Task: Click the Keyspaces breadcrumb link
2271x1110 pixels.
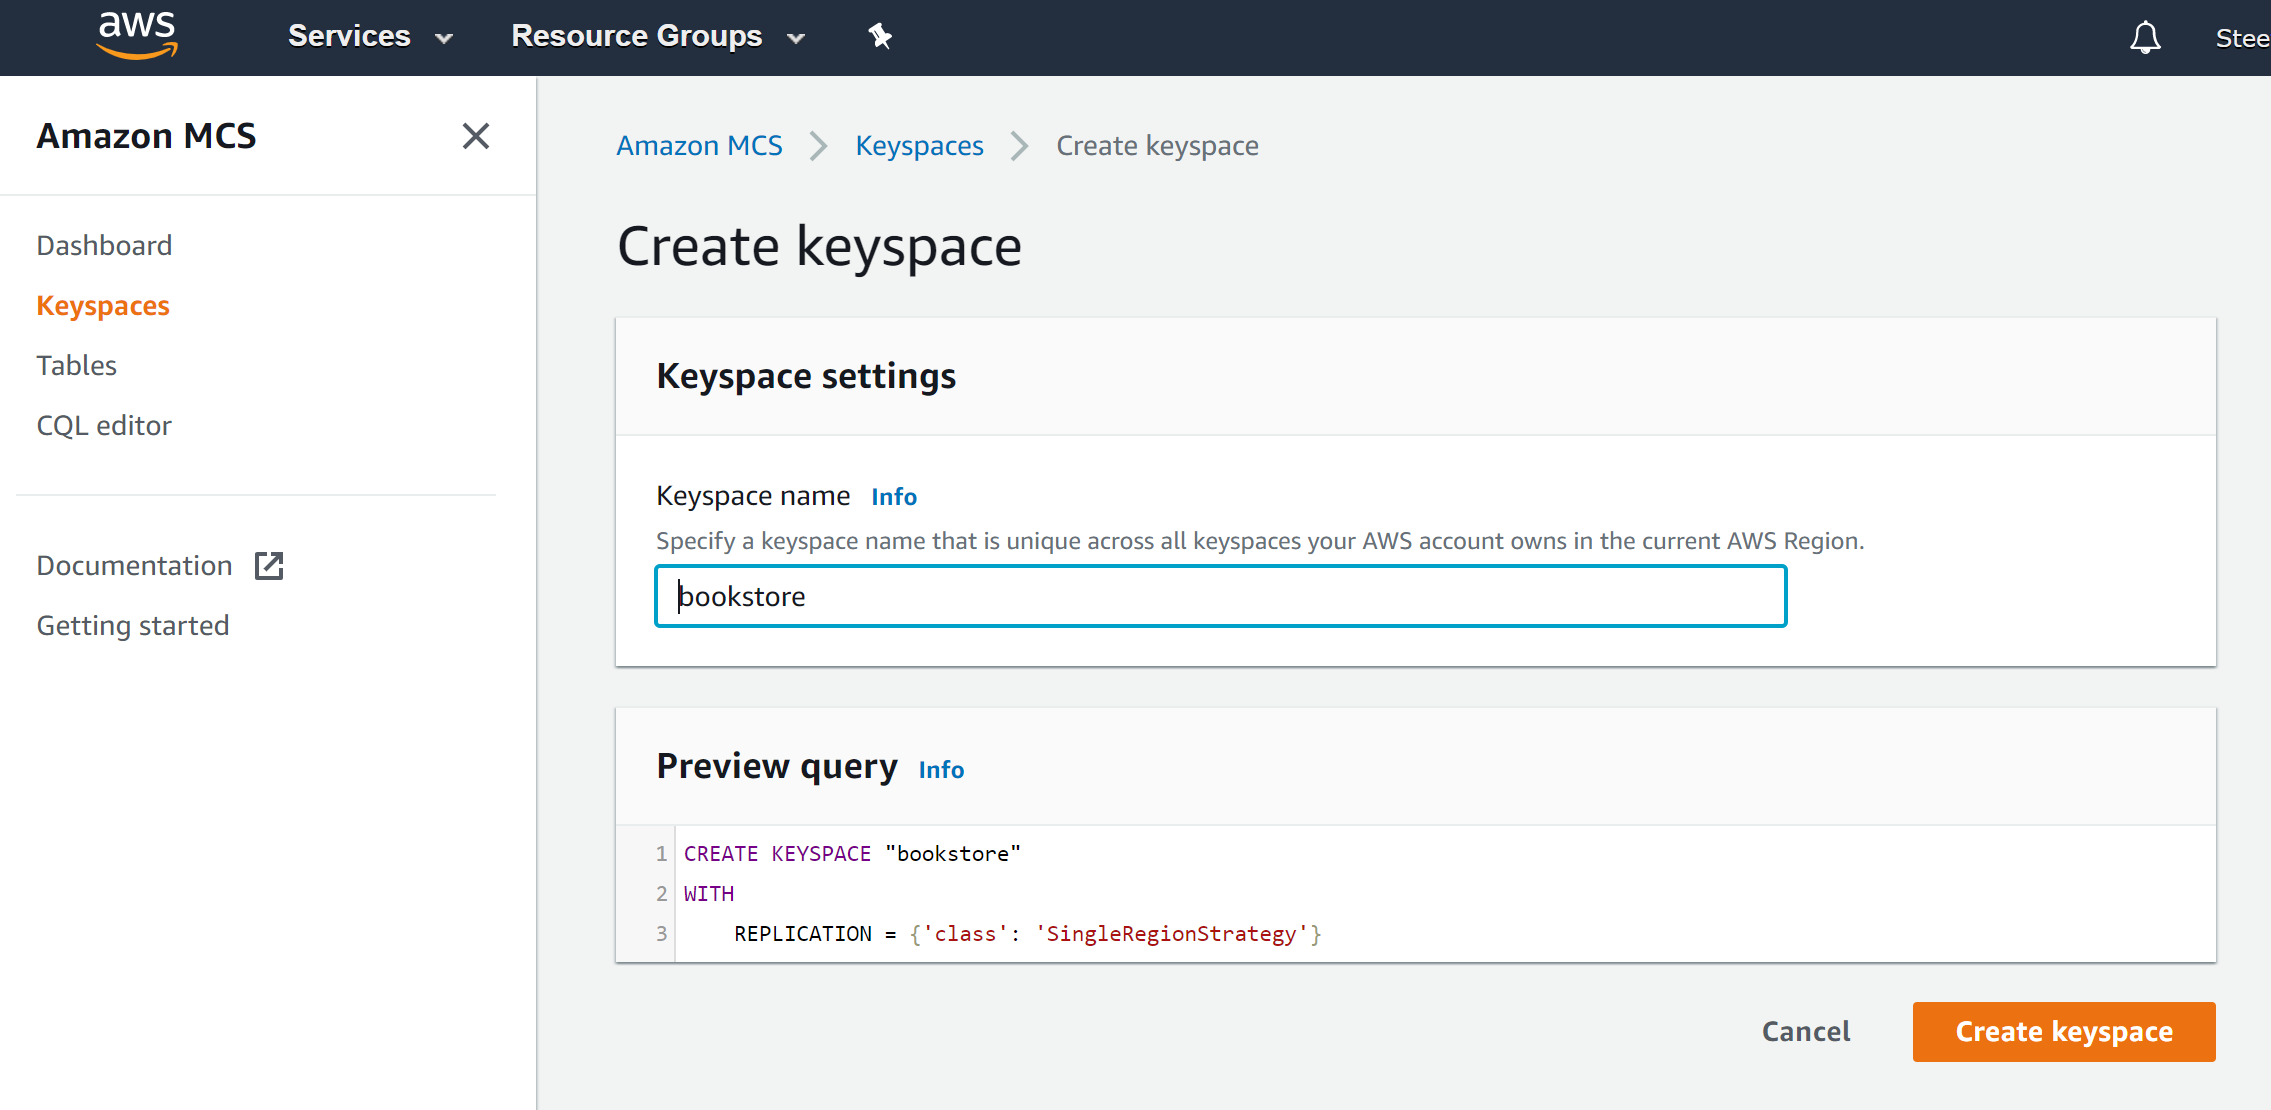Action: click(919, 146)
